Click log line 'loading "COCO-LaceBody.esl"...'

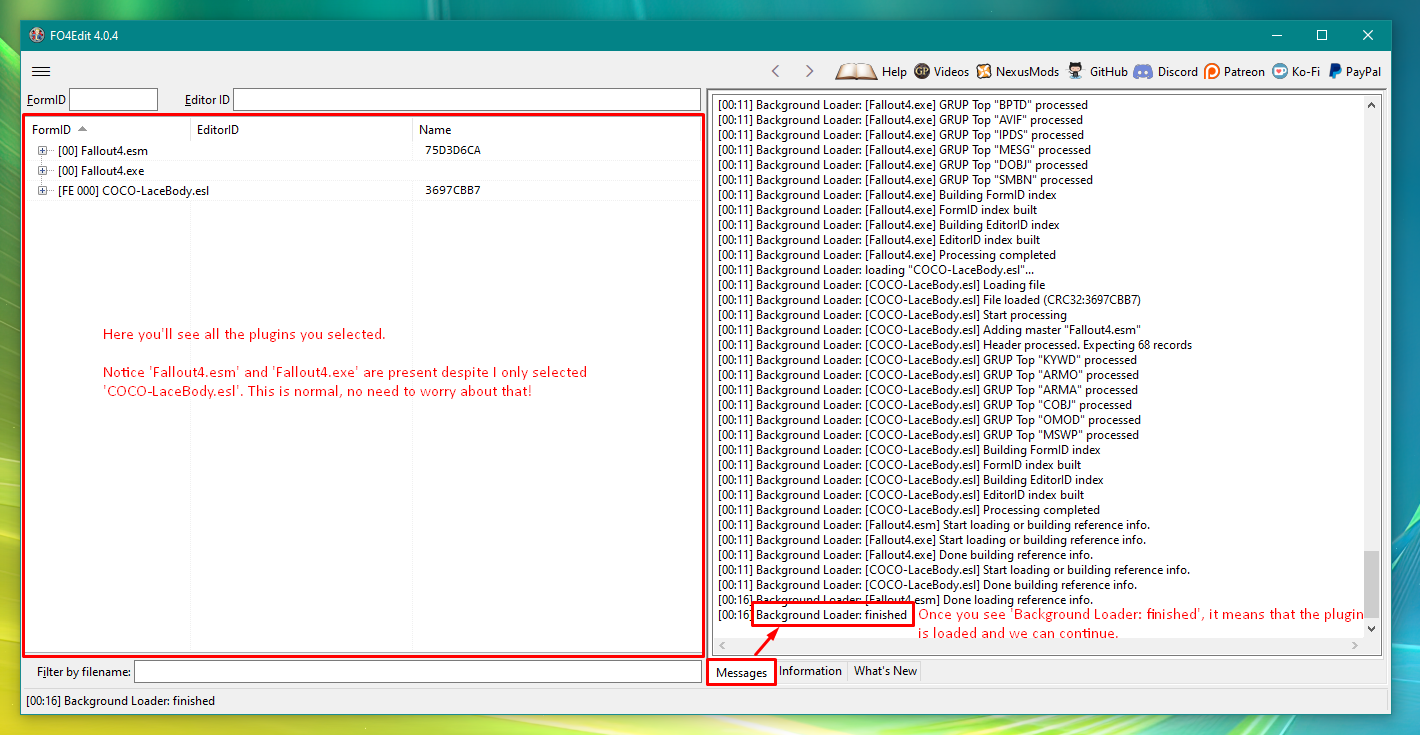pyautogui.click(x=876, y=270)
